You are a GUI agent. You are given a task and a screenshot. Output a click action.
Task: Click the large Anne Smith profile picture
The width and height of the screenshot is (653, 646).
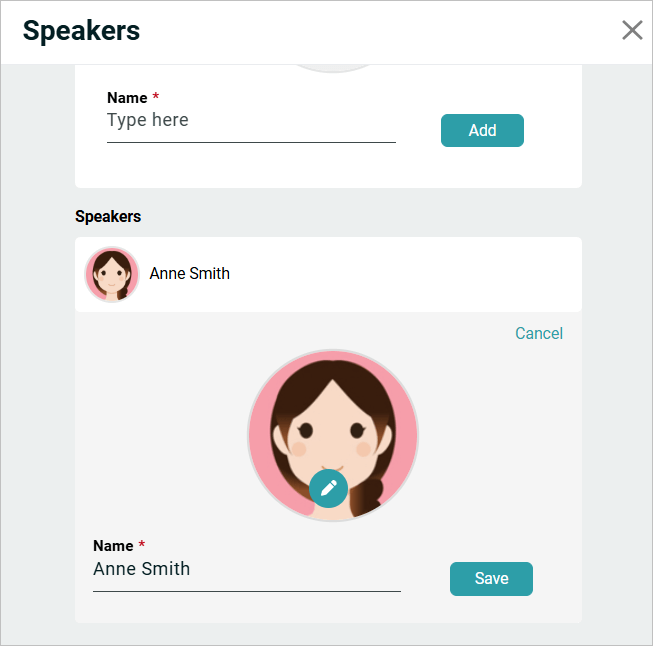[333, 435]
